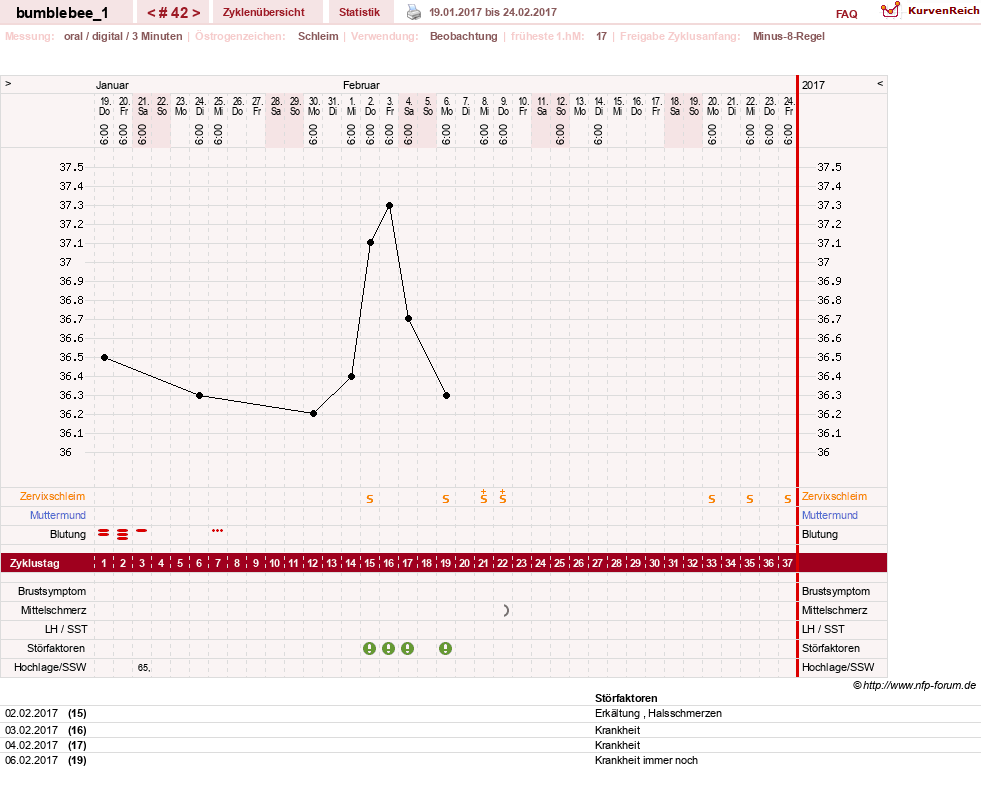This screenshot has height=797, width=981.
Task: Click light bleeding marker on cycle day 3
Action: (x=142, y=530)
